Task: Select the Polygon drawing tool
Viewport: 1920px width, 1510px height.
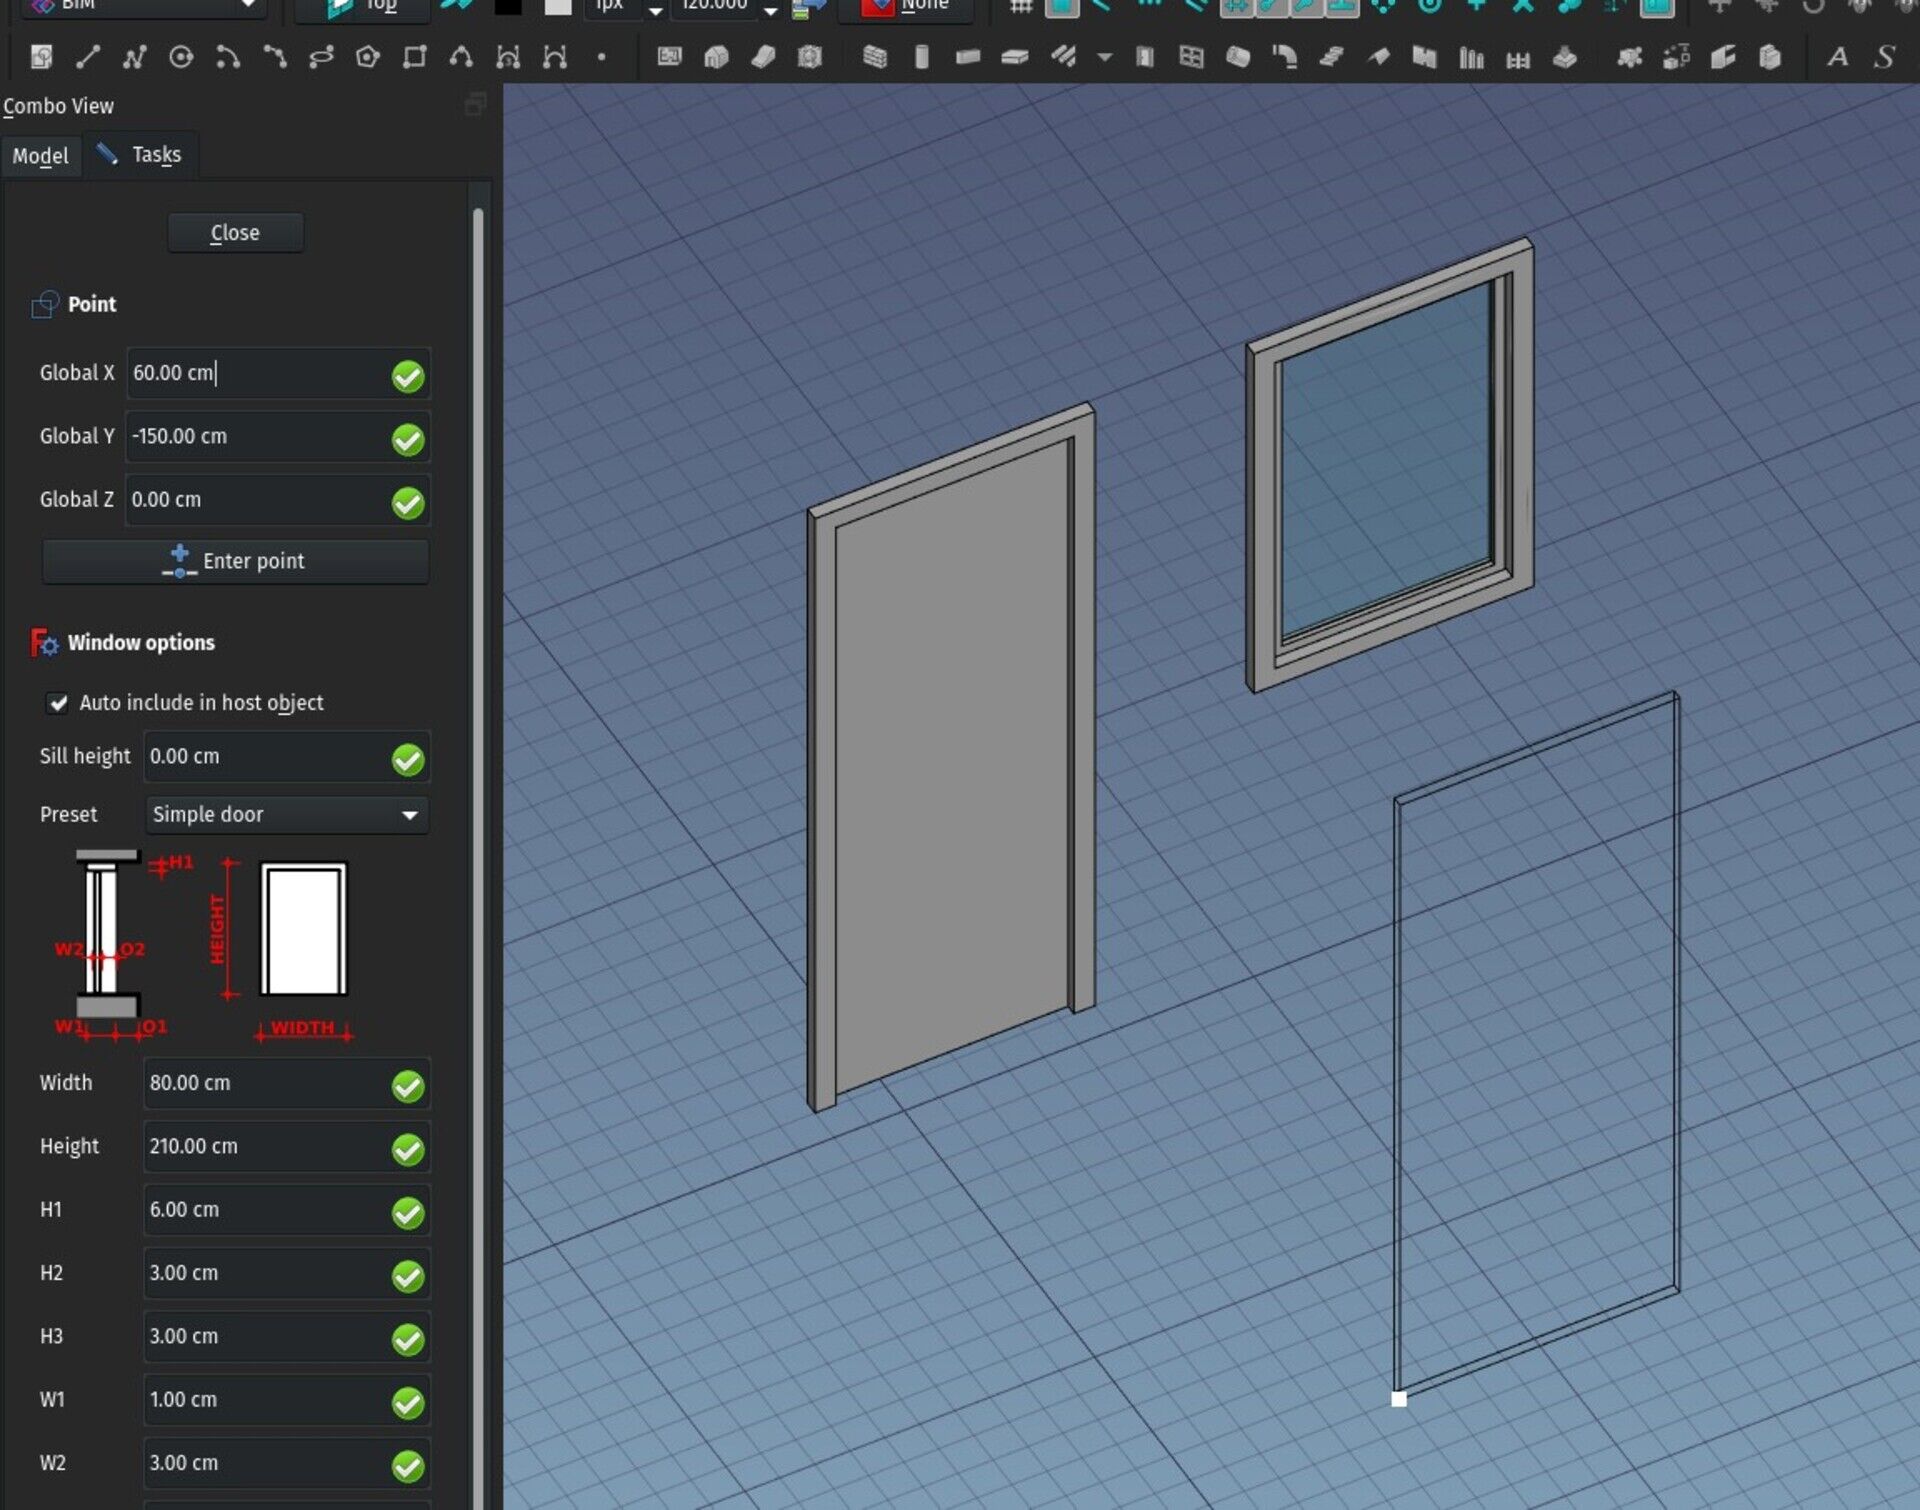Action: coord(368,57)
